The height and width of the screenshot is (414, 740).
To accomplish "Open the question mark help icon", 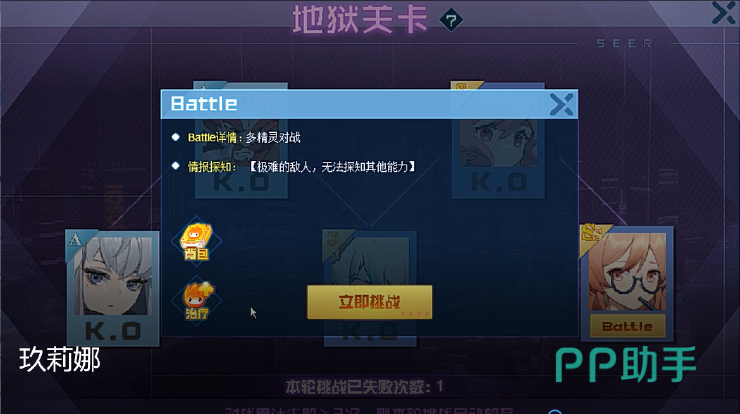I will coord(451,20).
